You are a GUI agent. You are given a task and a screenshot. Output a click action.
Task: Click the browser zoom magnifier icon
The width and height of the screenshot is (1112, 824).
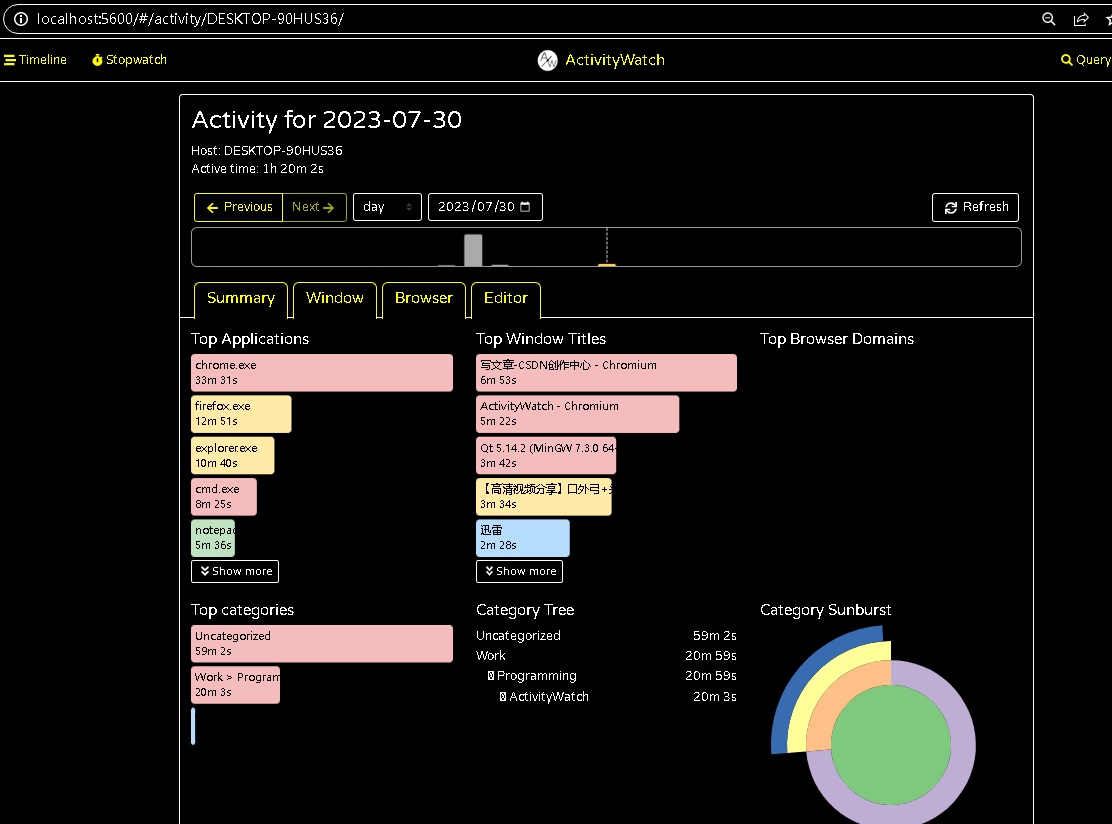pos(1048,19)
